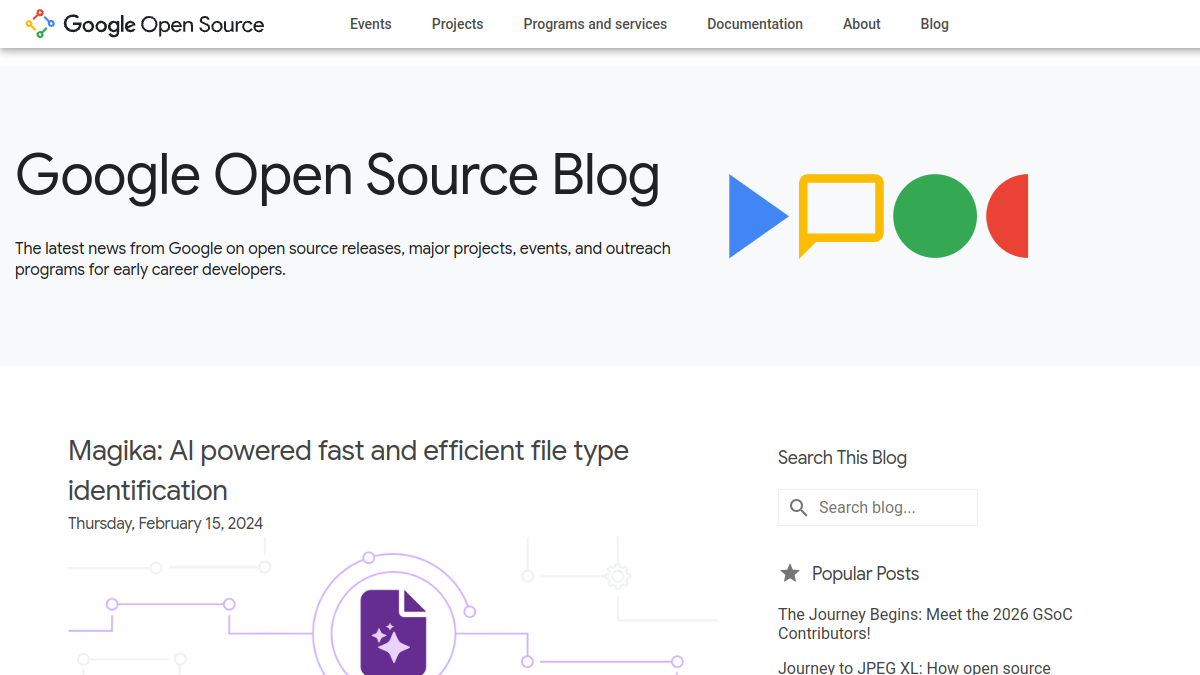
Task: Click the 'Thursday, February 15, 2024' date
Action: click(166, 523)
